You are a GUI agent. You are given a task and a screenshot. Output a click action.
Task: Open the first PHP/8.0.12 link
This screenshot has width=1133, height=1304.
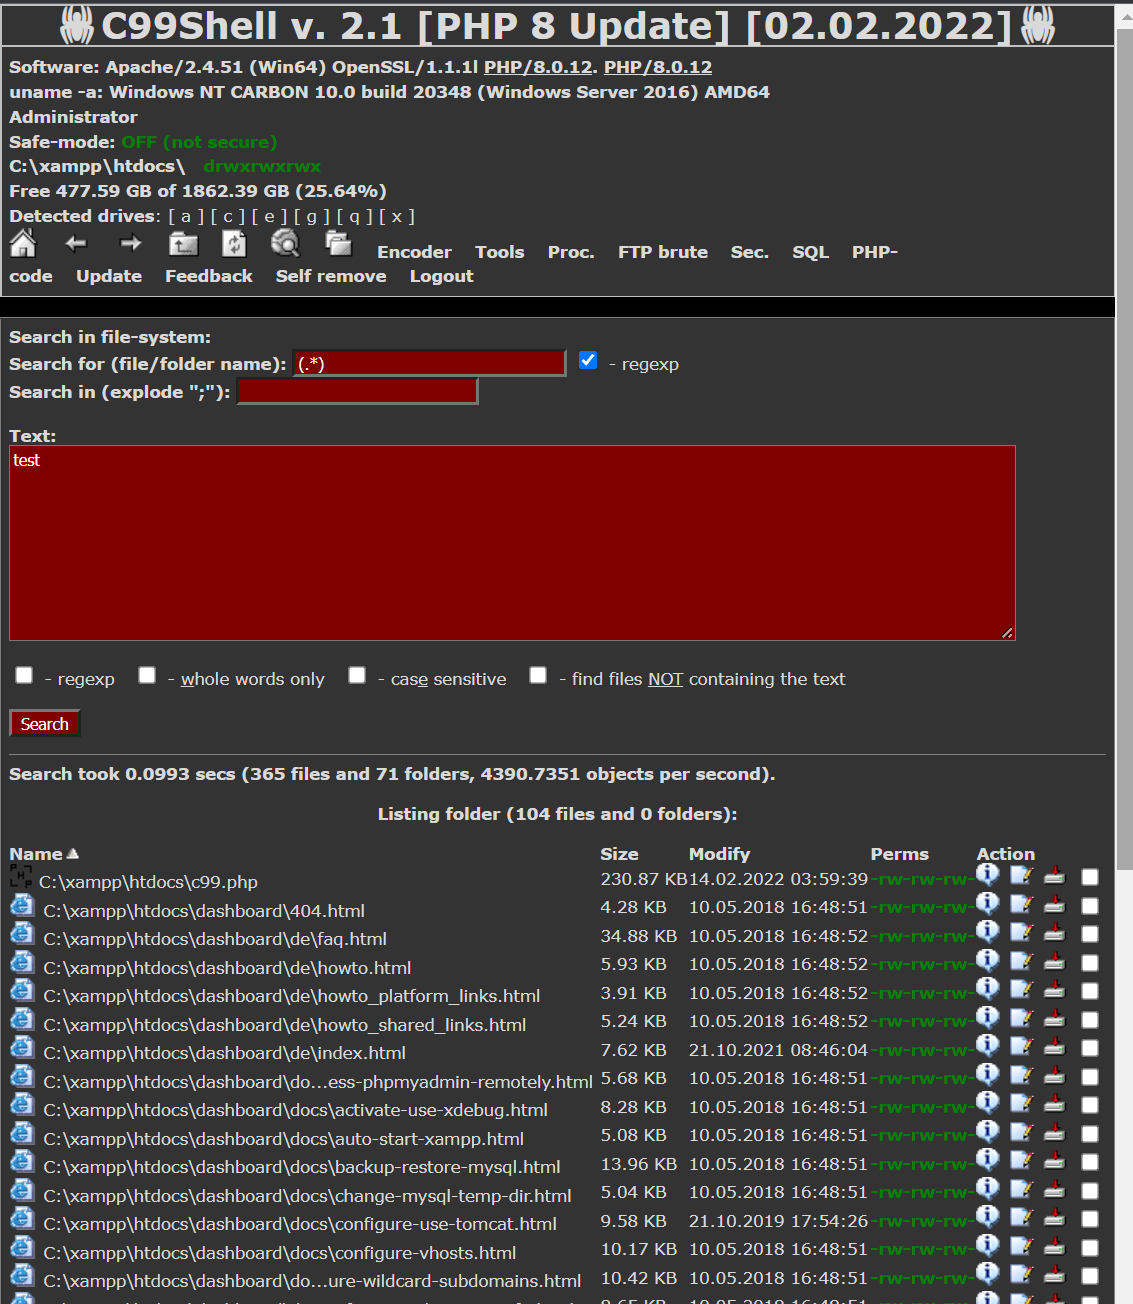coord(538,67)
